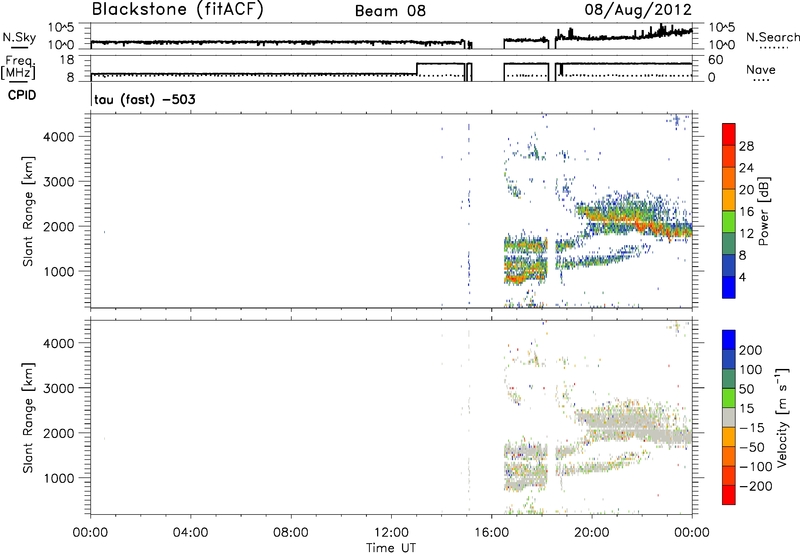Click the dotted line sample under N.Search
Image resolution: width=800 pixels, height=554 pixels.
point(773,48)
